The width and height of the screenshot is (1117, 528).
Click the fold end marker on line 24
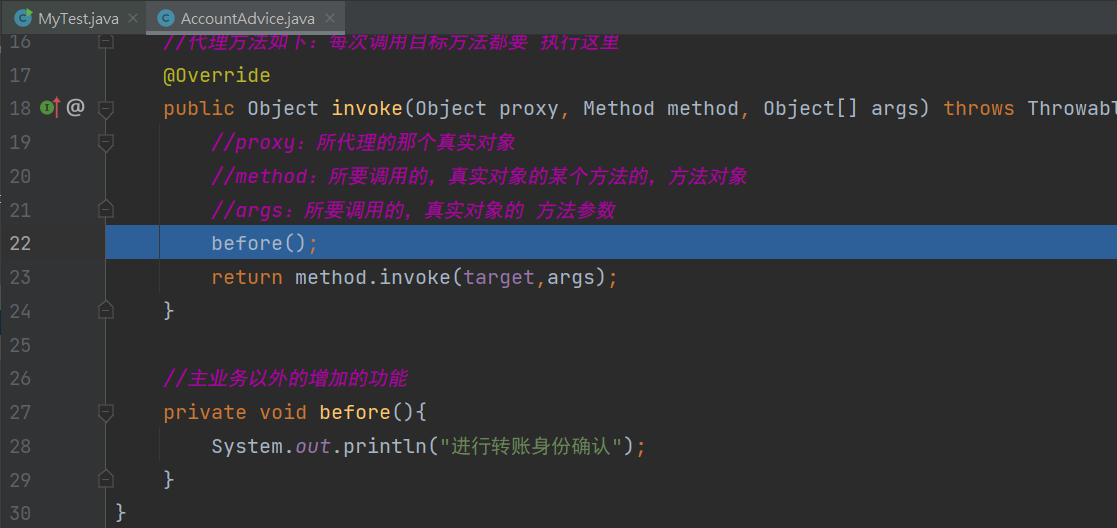click(106, 311)
